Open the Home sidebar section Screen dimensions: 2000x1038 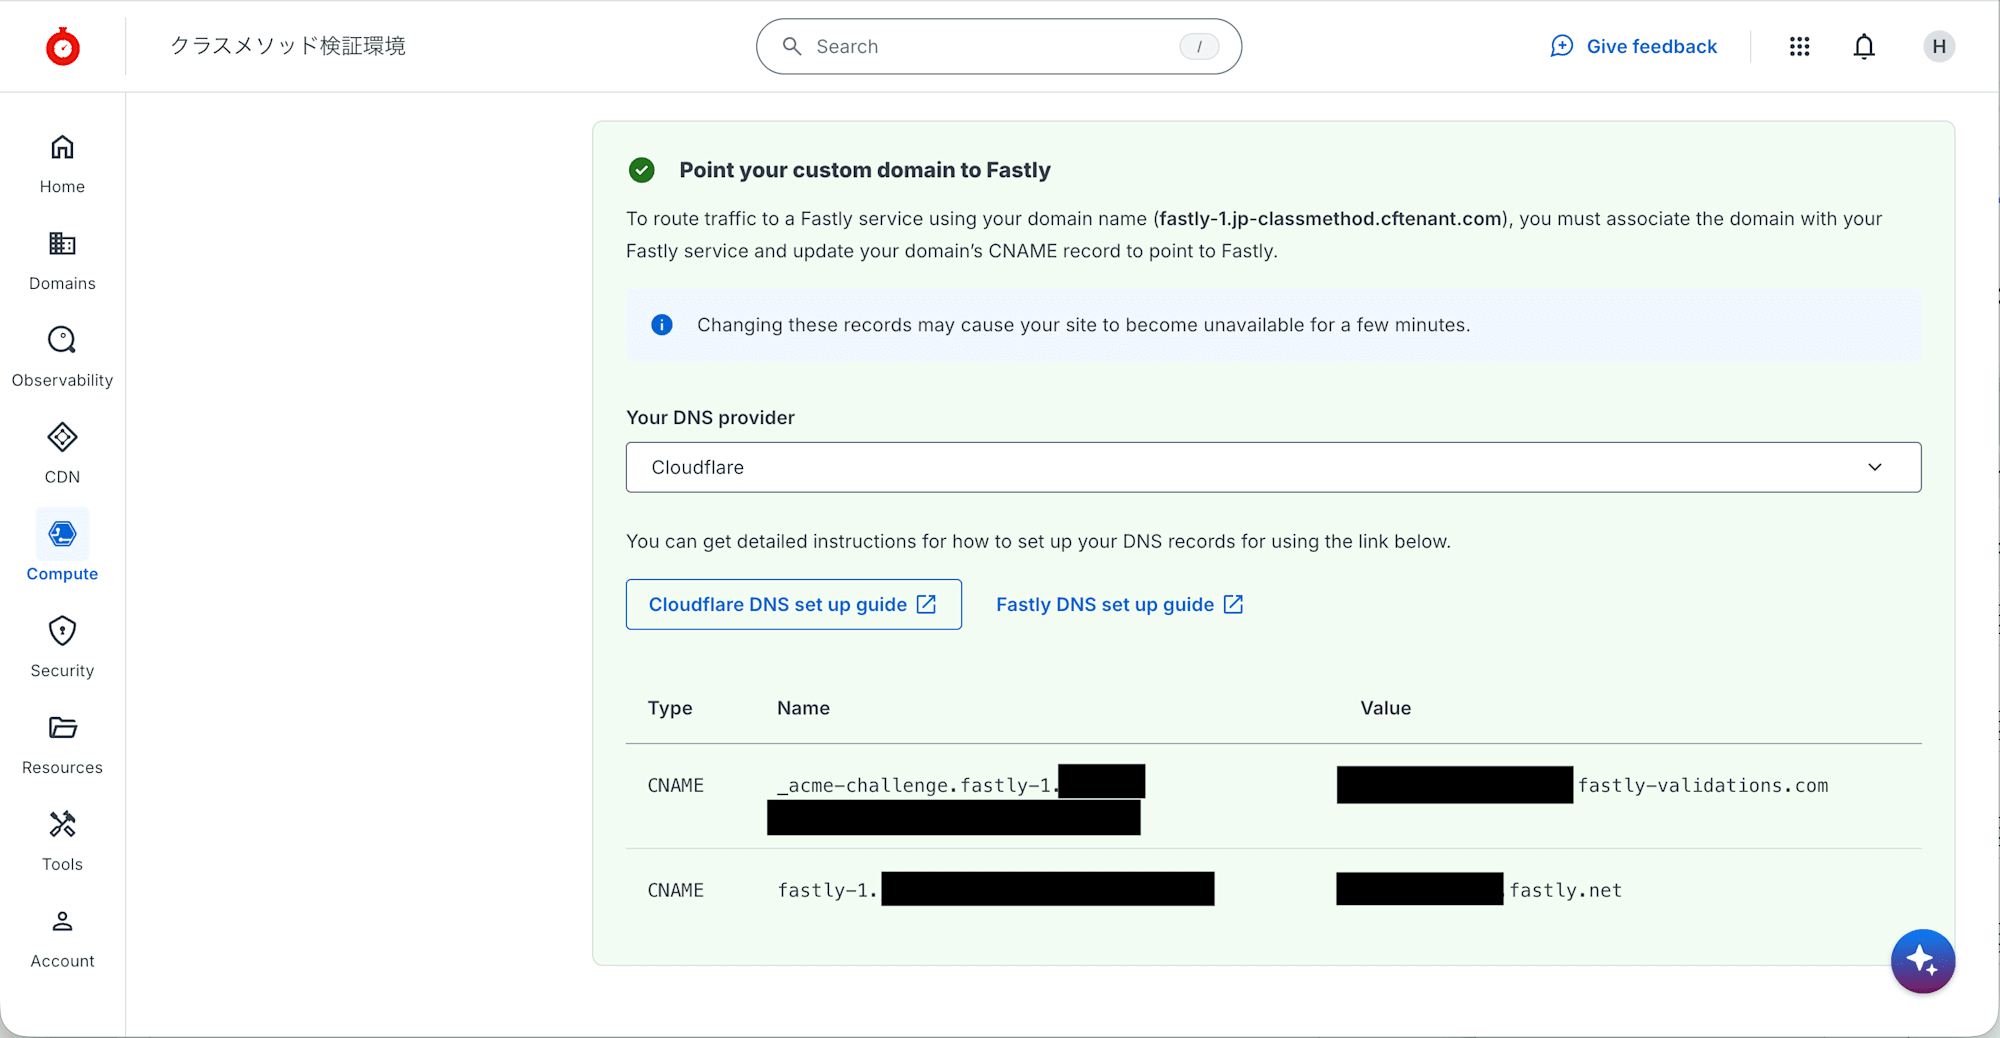[62, 164]
